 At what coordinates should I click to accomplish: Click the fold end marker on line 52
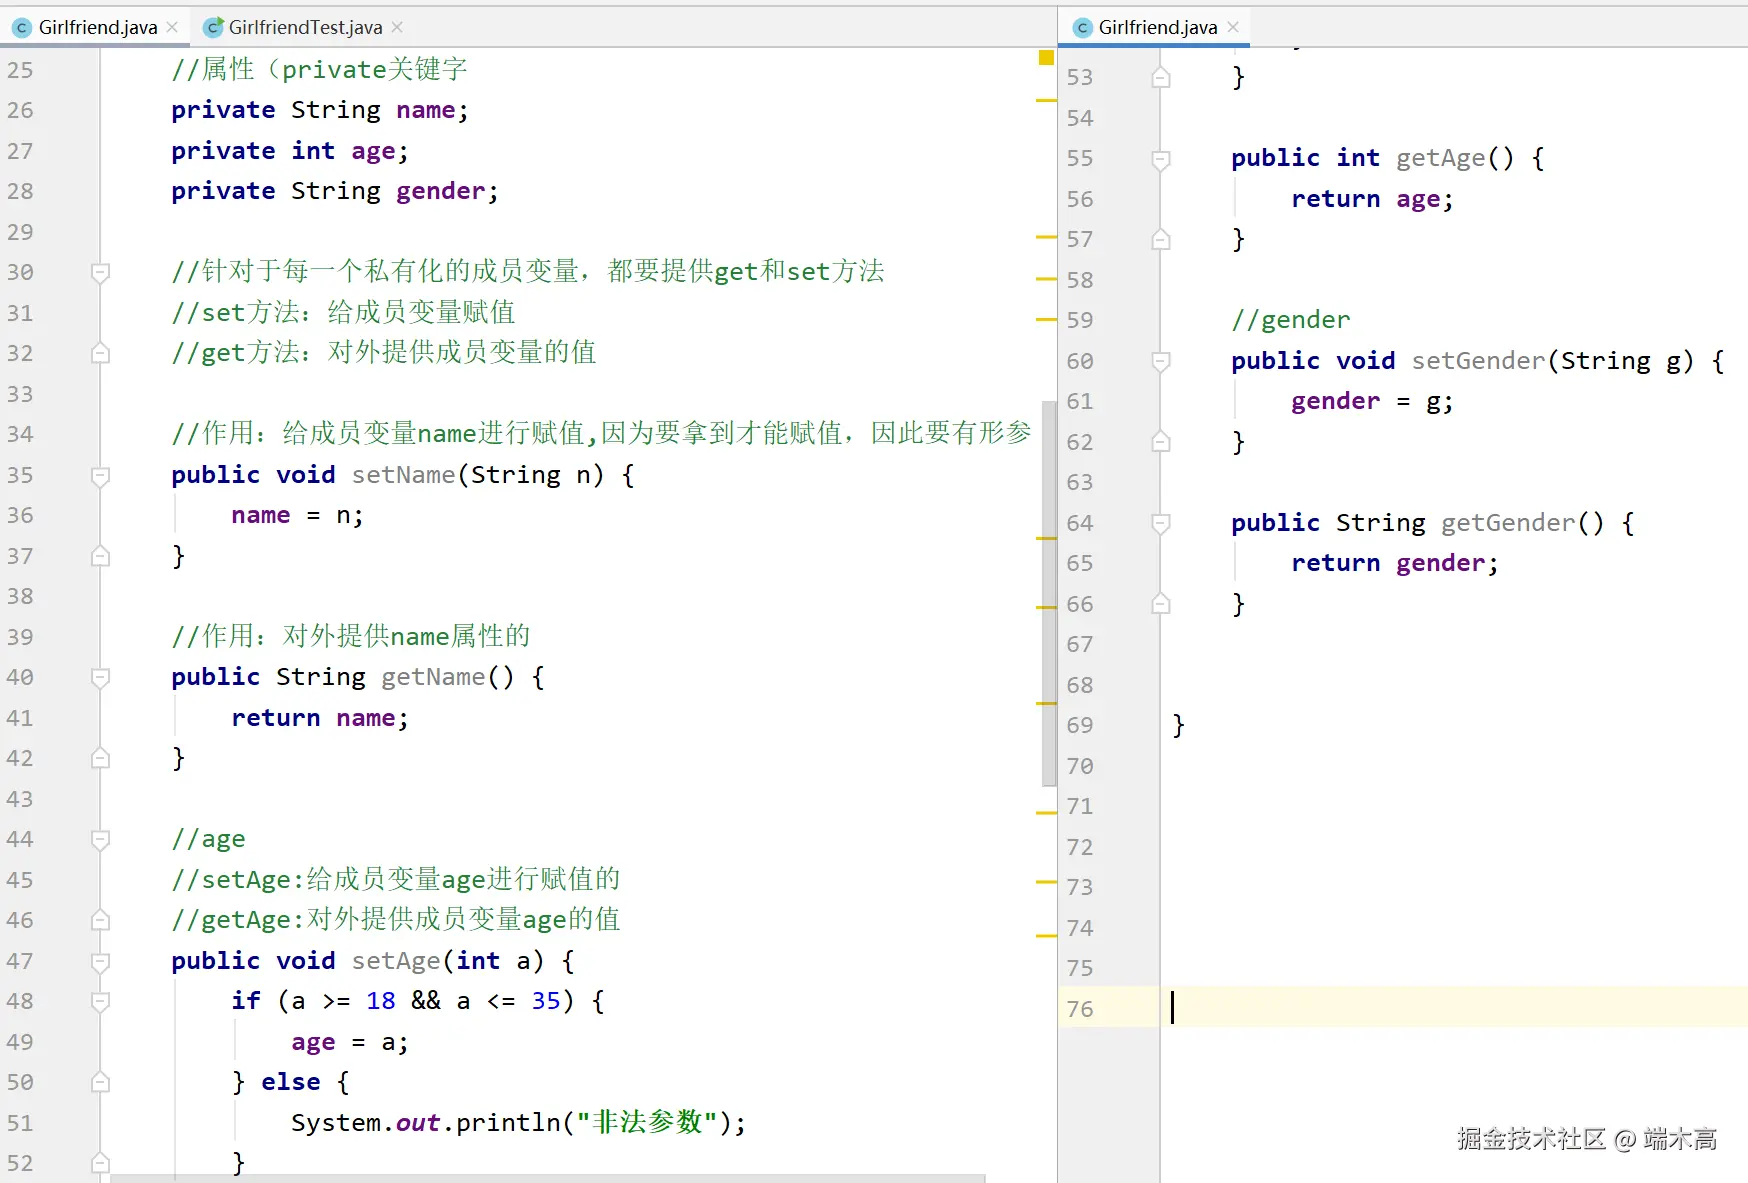coord(100,1163)
